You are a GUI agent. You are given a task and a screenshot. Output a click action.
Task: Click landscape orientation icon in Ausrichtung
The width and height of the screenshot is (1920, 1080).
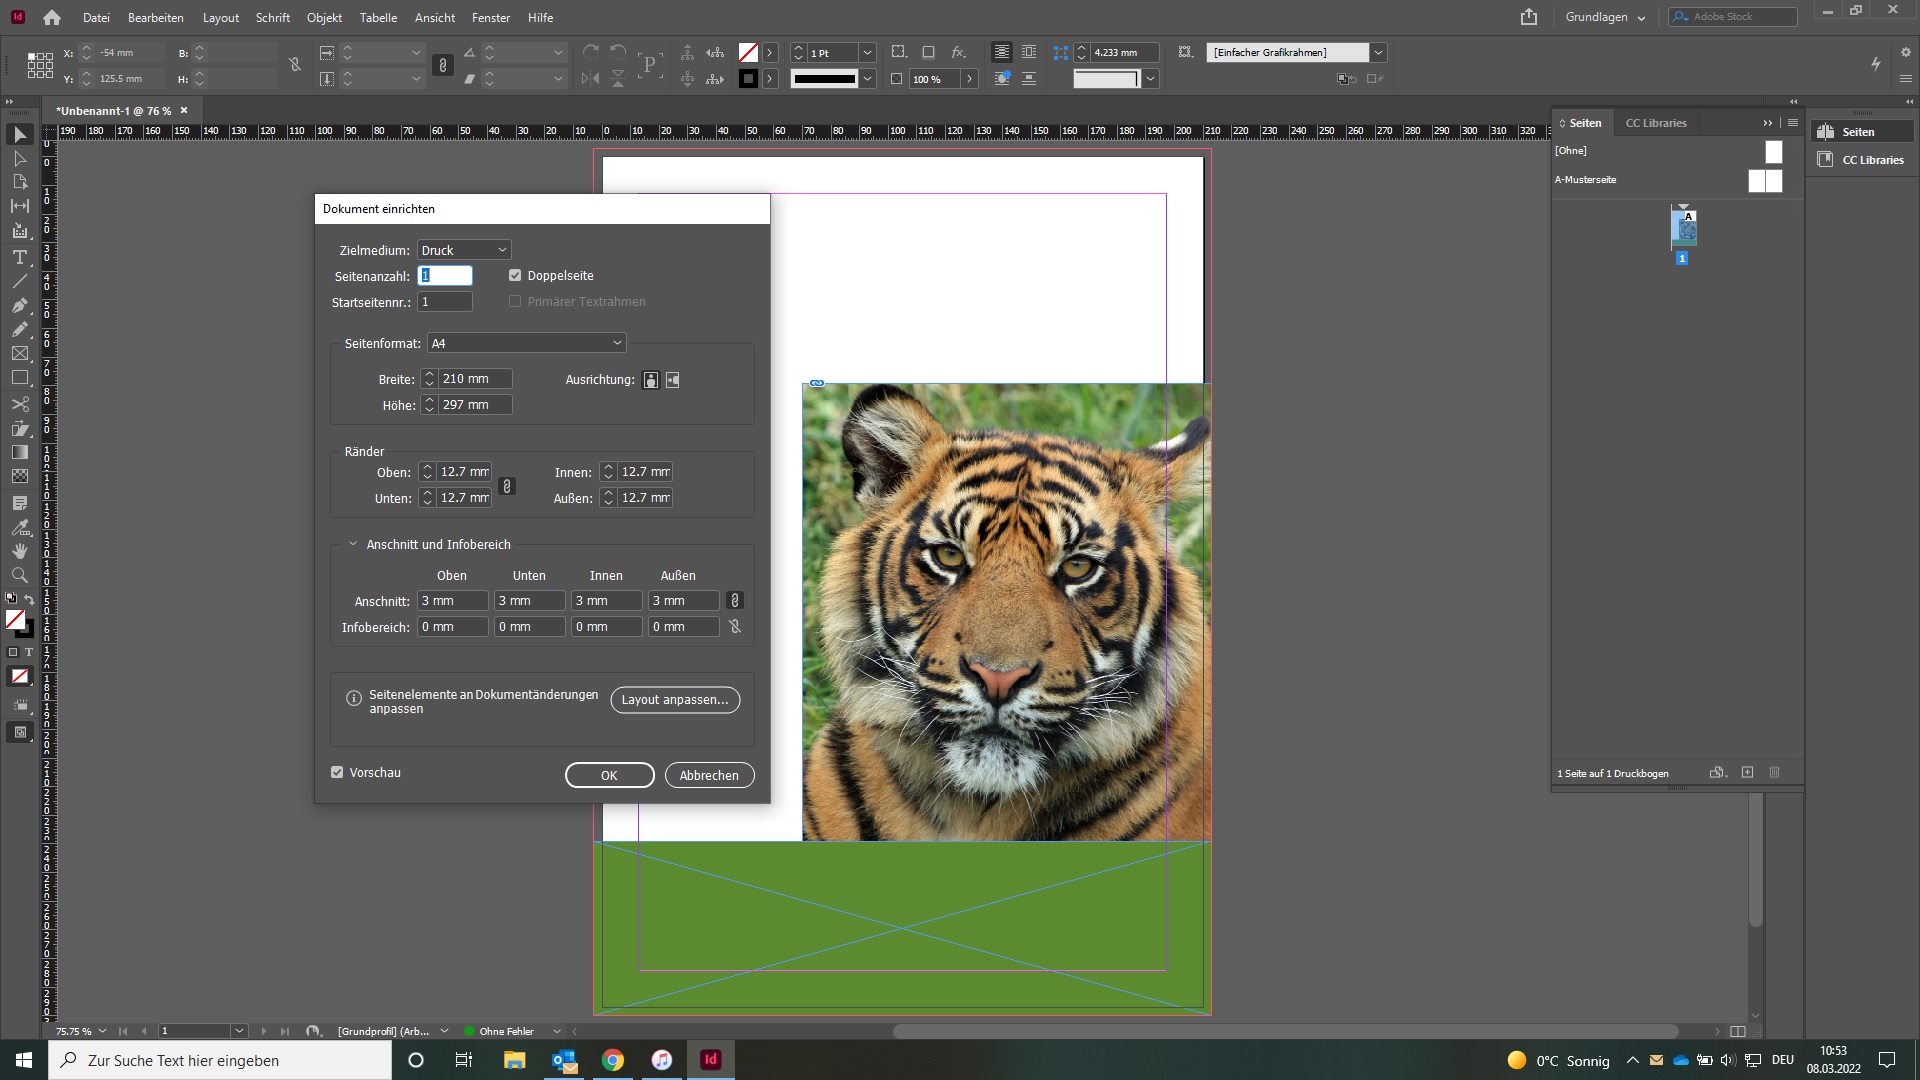click(673, 380)
